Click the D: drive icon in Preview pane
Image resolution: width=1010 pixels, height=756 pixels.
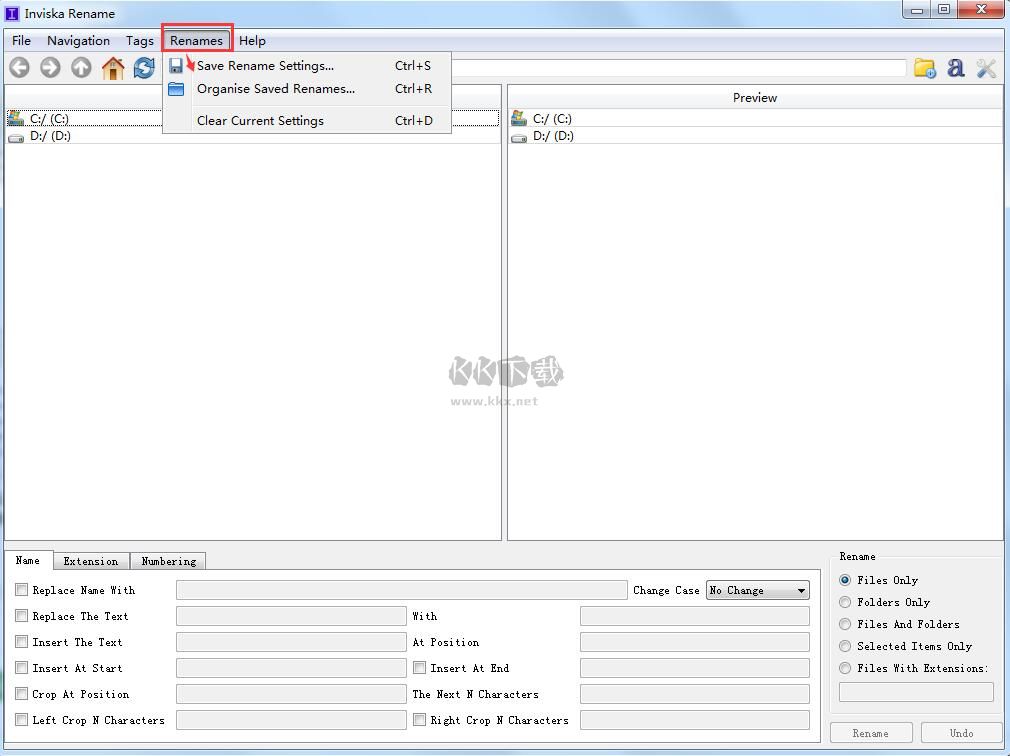click(519, 137)
